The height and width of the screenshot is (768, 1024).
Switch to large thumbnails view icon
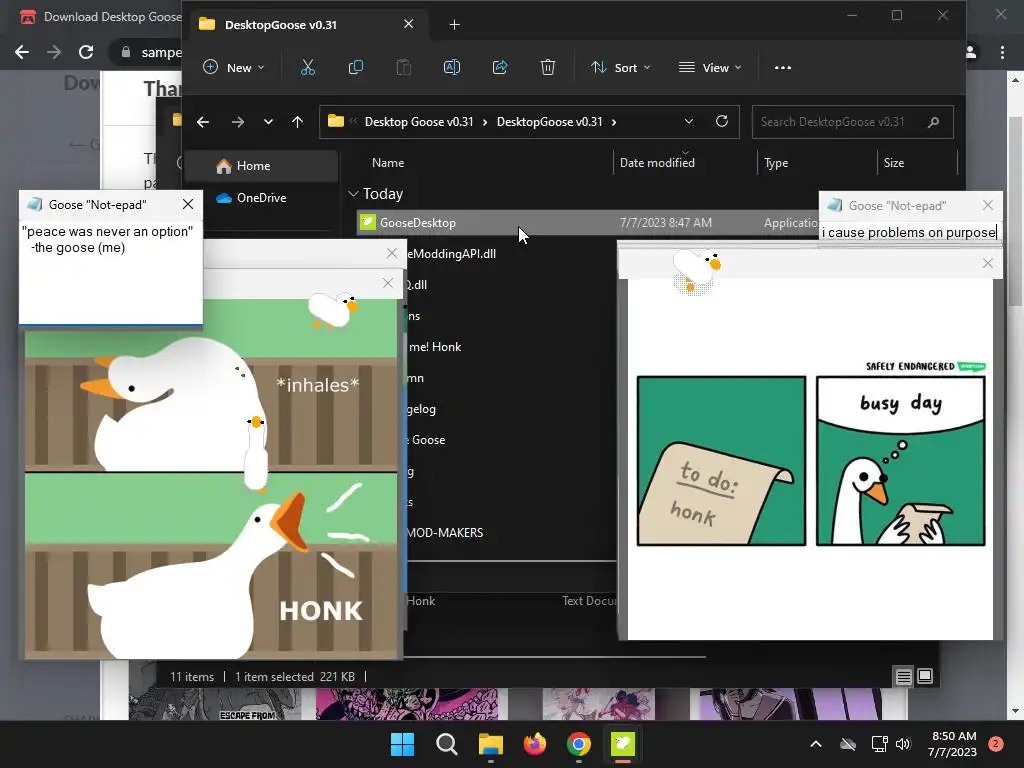[925, 676]
